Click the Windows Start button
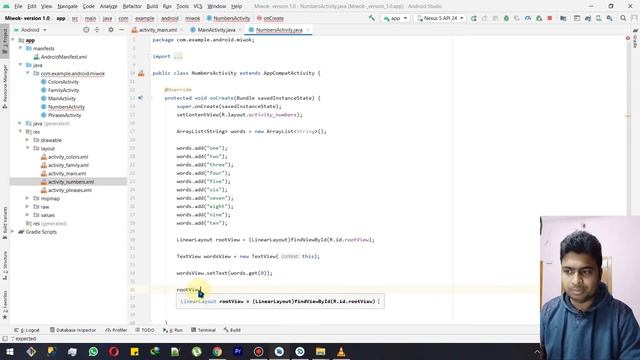Image resolution: width=640 pixels, height=360 pixels. pos(10,351)
